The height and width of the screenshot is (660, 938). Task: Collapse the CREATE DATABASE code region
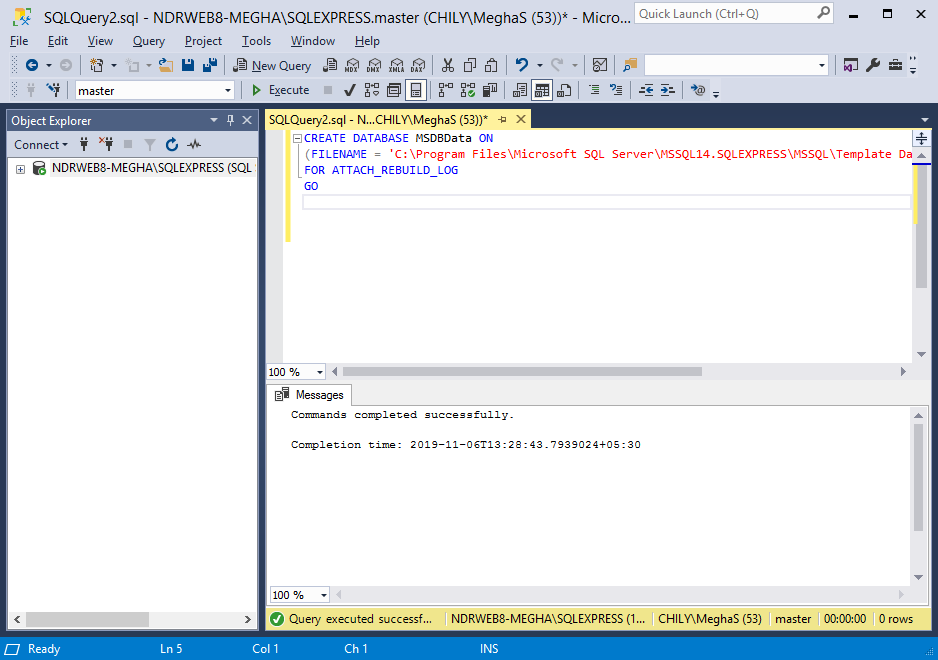tap(297, 138)
